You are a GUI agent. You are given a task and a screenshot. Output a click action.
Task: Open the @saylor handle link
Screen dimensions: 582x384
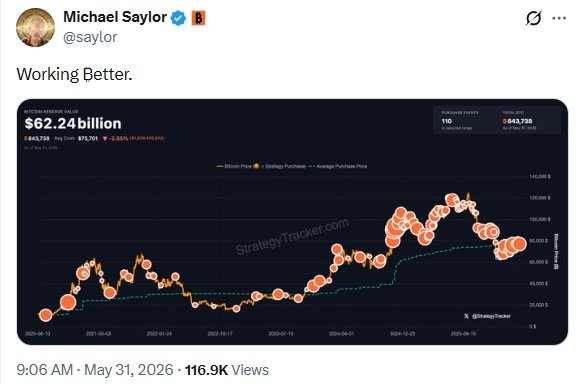click(x=90, y=37)
